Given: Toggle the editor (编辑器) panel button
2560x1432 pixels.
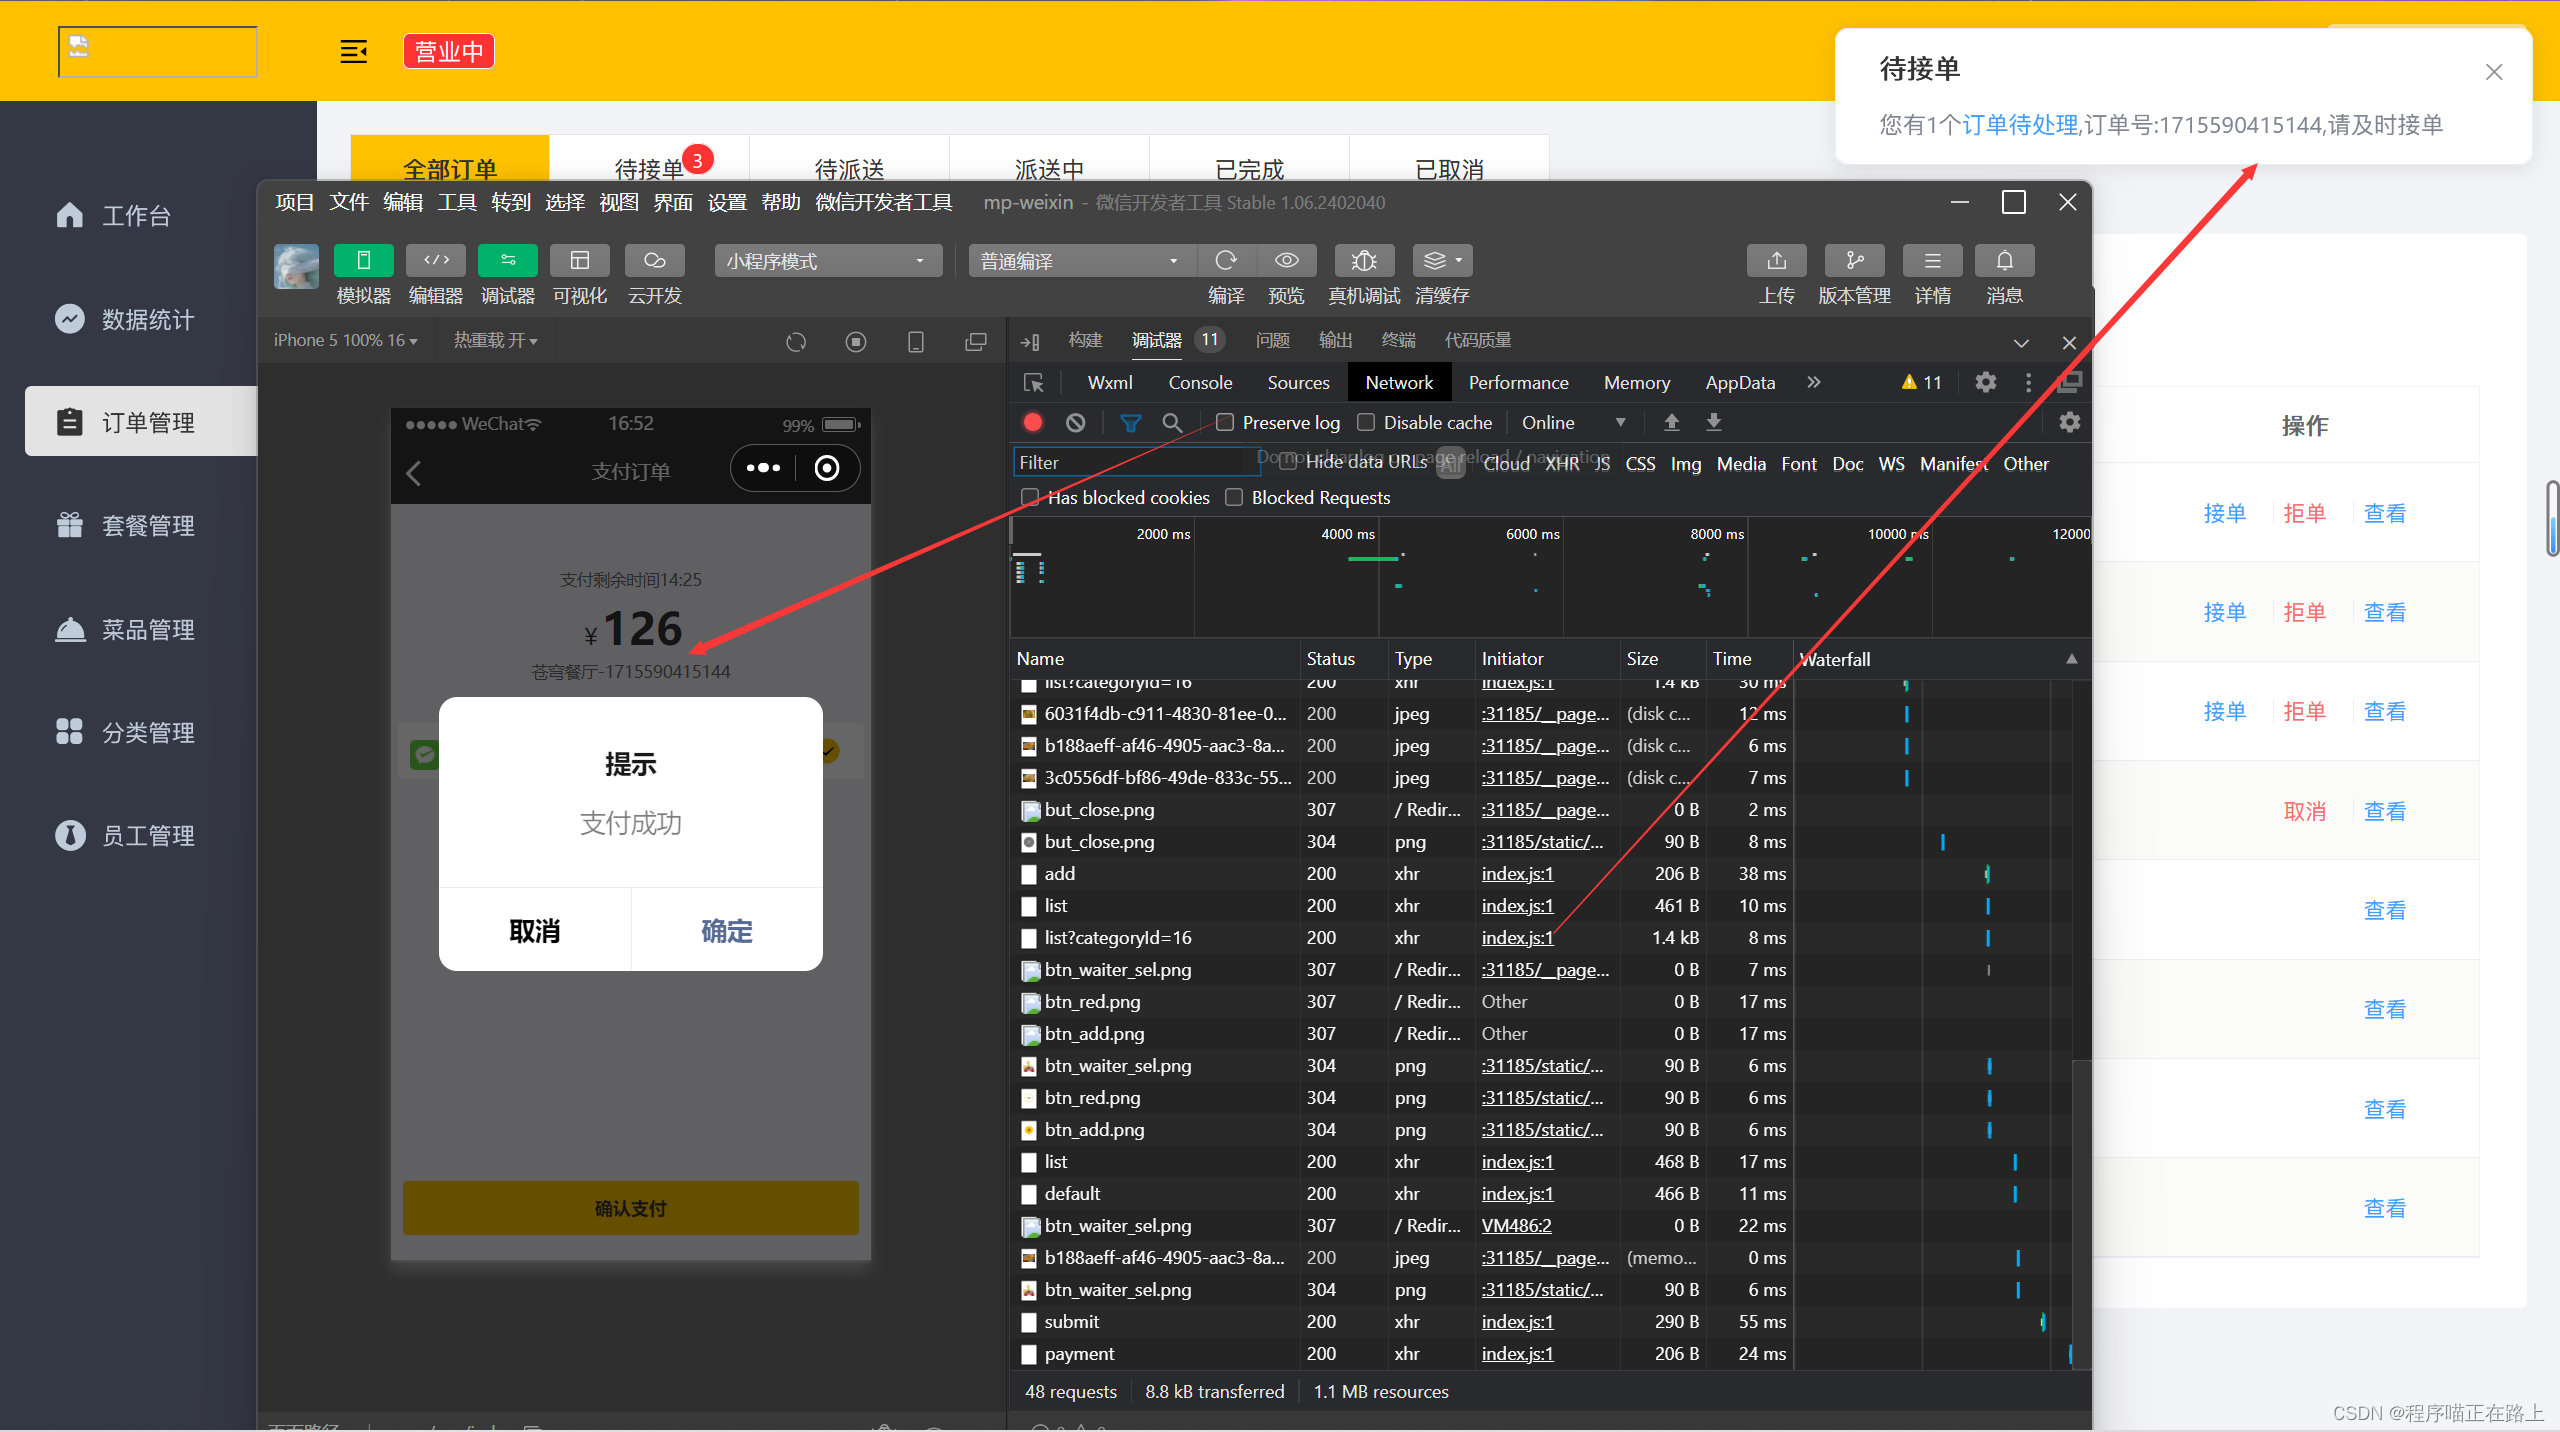Looking at the screenshot, I should [x=435, y=260].
